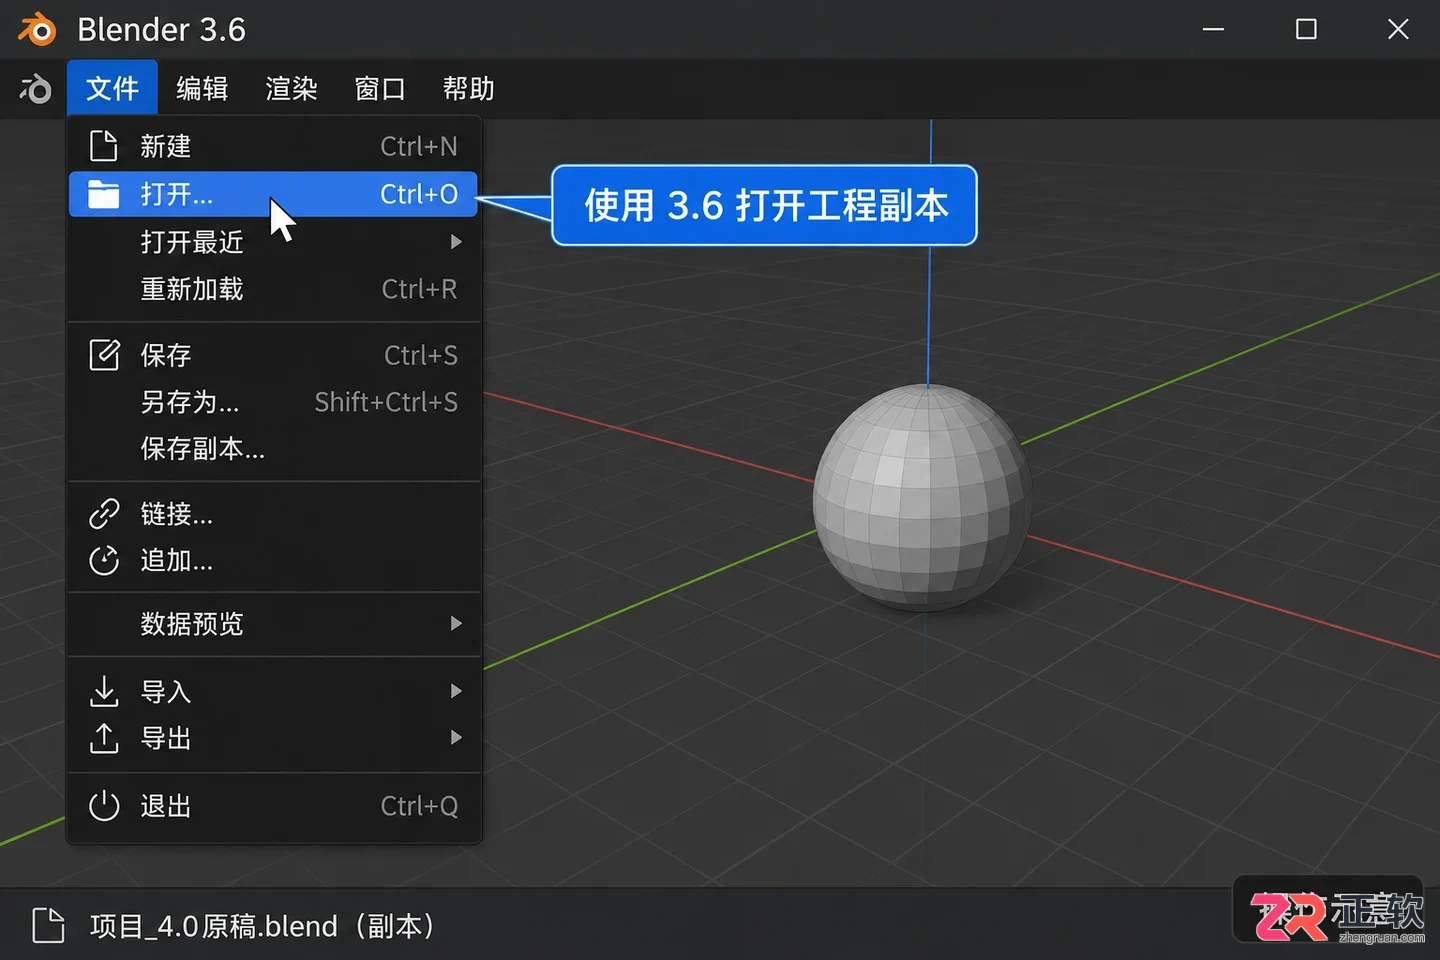The height and width of the screenshot is (960, 1440).
Task: Choose 新建 from the file menu
Action: pos(273,146)
